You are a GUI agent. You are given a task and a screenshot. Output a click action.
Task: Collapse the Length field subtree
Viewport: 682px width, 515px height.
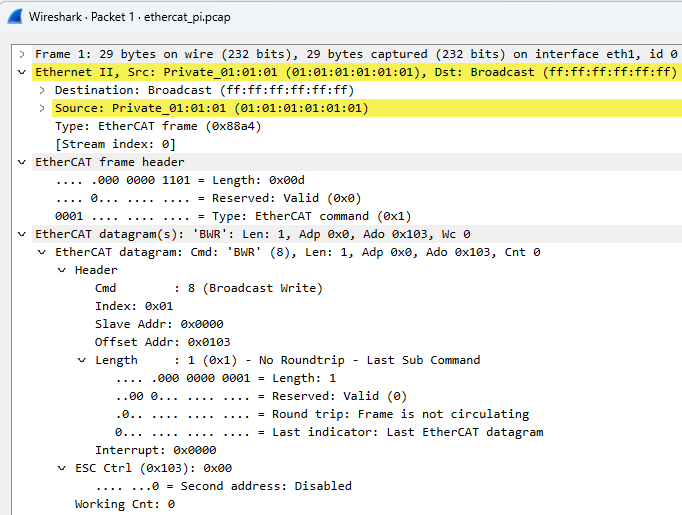click(82, 361)
